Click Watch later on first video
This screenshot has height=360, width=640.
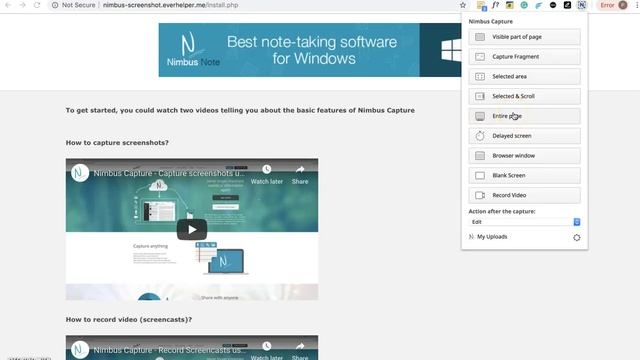click(267, 175)
